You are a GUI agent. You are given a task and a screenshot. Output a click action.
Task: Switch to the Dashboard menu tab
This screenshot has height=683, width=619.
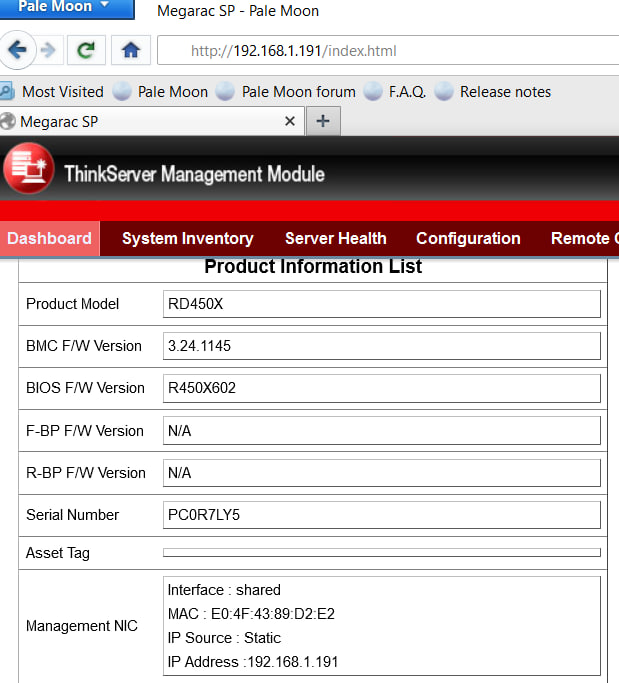pyautogui.click(x=50, y=238)
